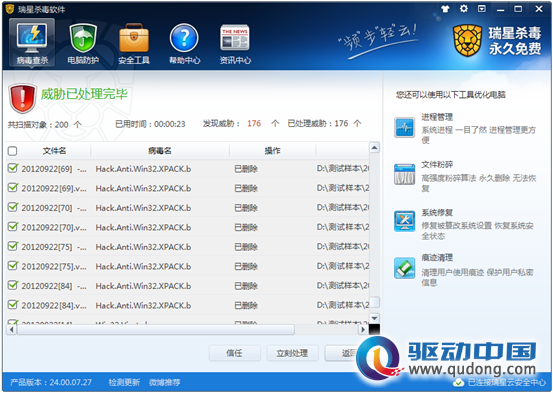Viewport: 553px width, 393px height.
Task: Click the 威胁已处理完毕 status heading
Action: [84, 94]
